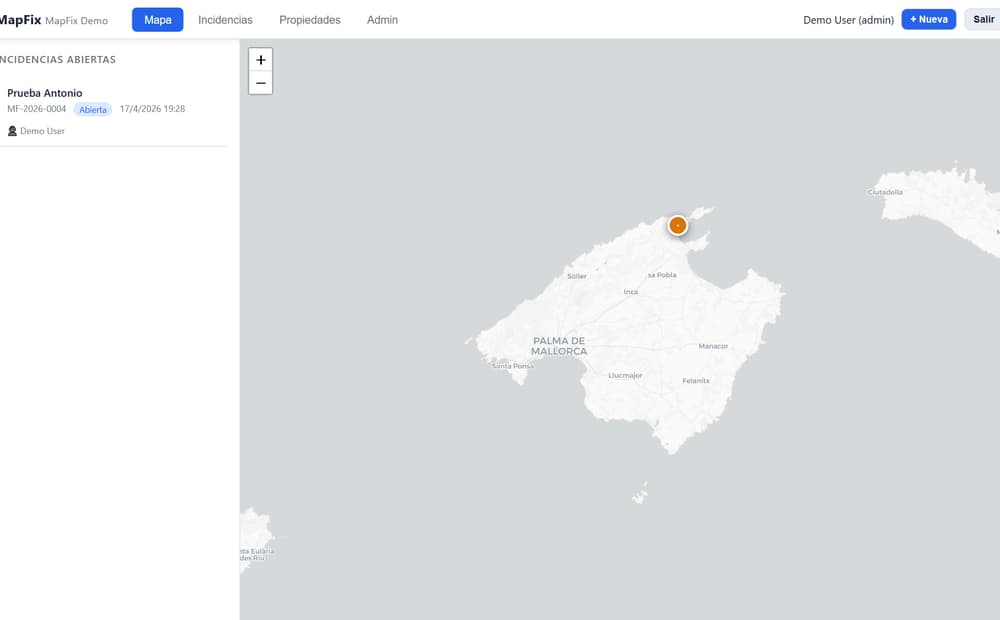The width and height of the screenshot is (1000, 620).
Task: Open the Incidencias tab
Action: [225, 20]
